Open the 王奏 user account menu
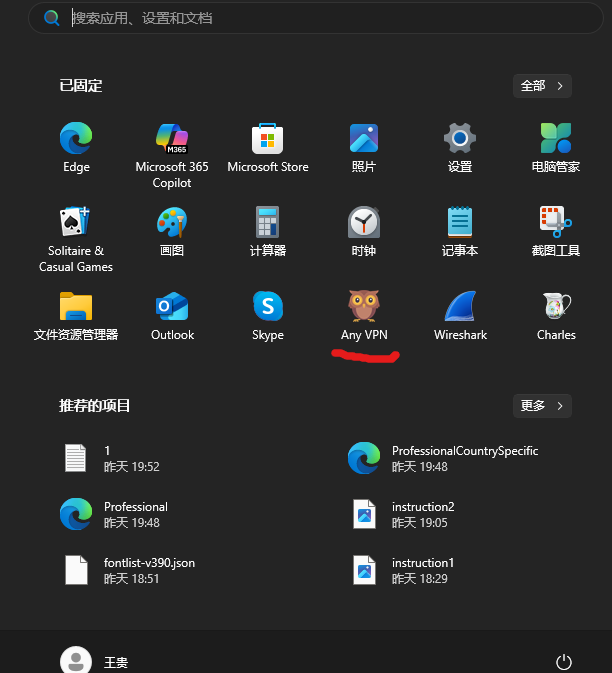Viewport: 612px width, 673px height. click(x=94, y=662)
